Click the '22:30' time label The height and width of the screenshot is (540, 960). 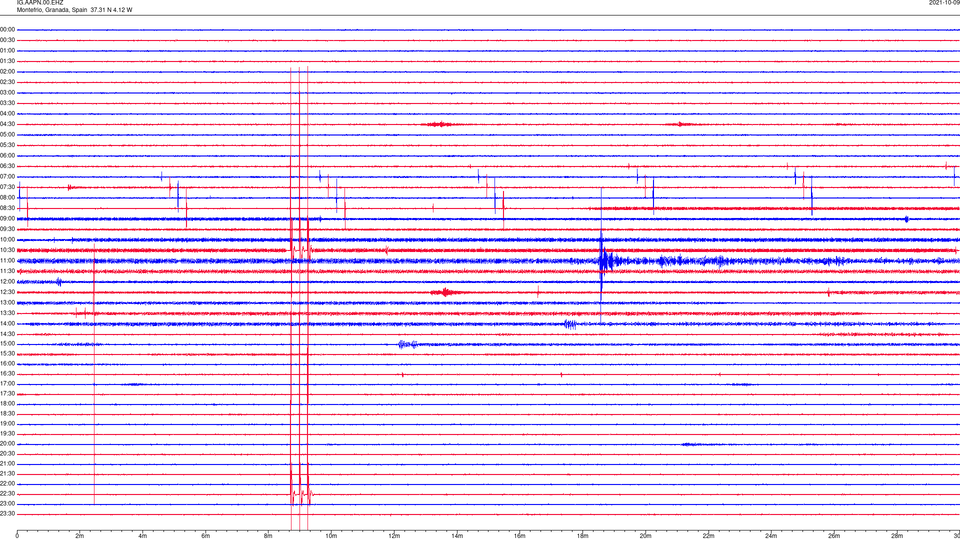[8, 493]
